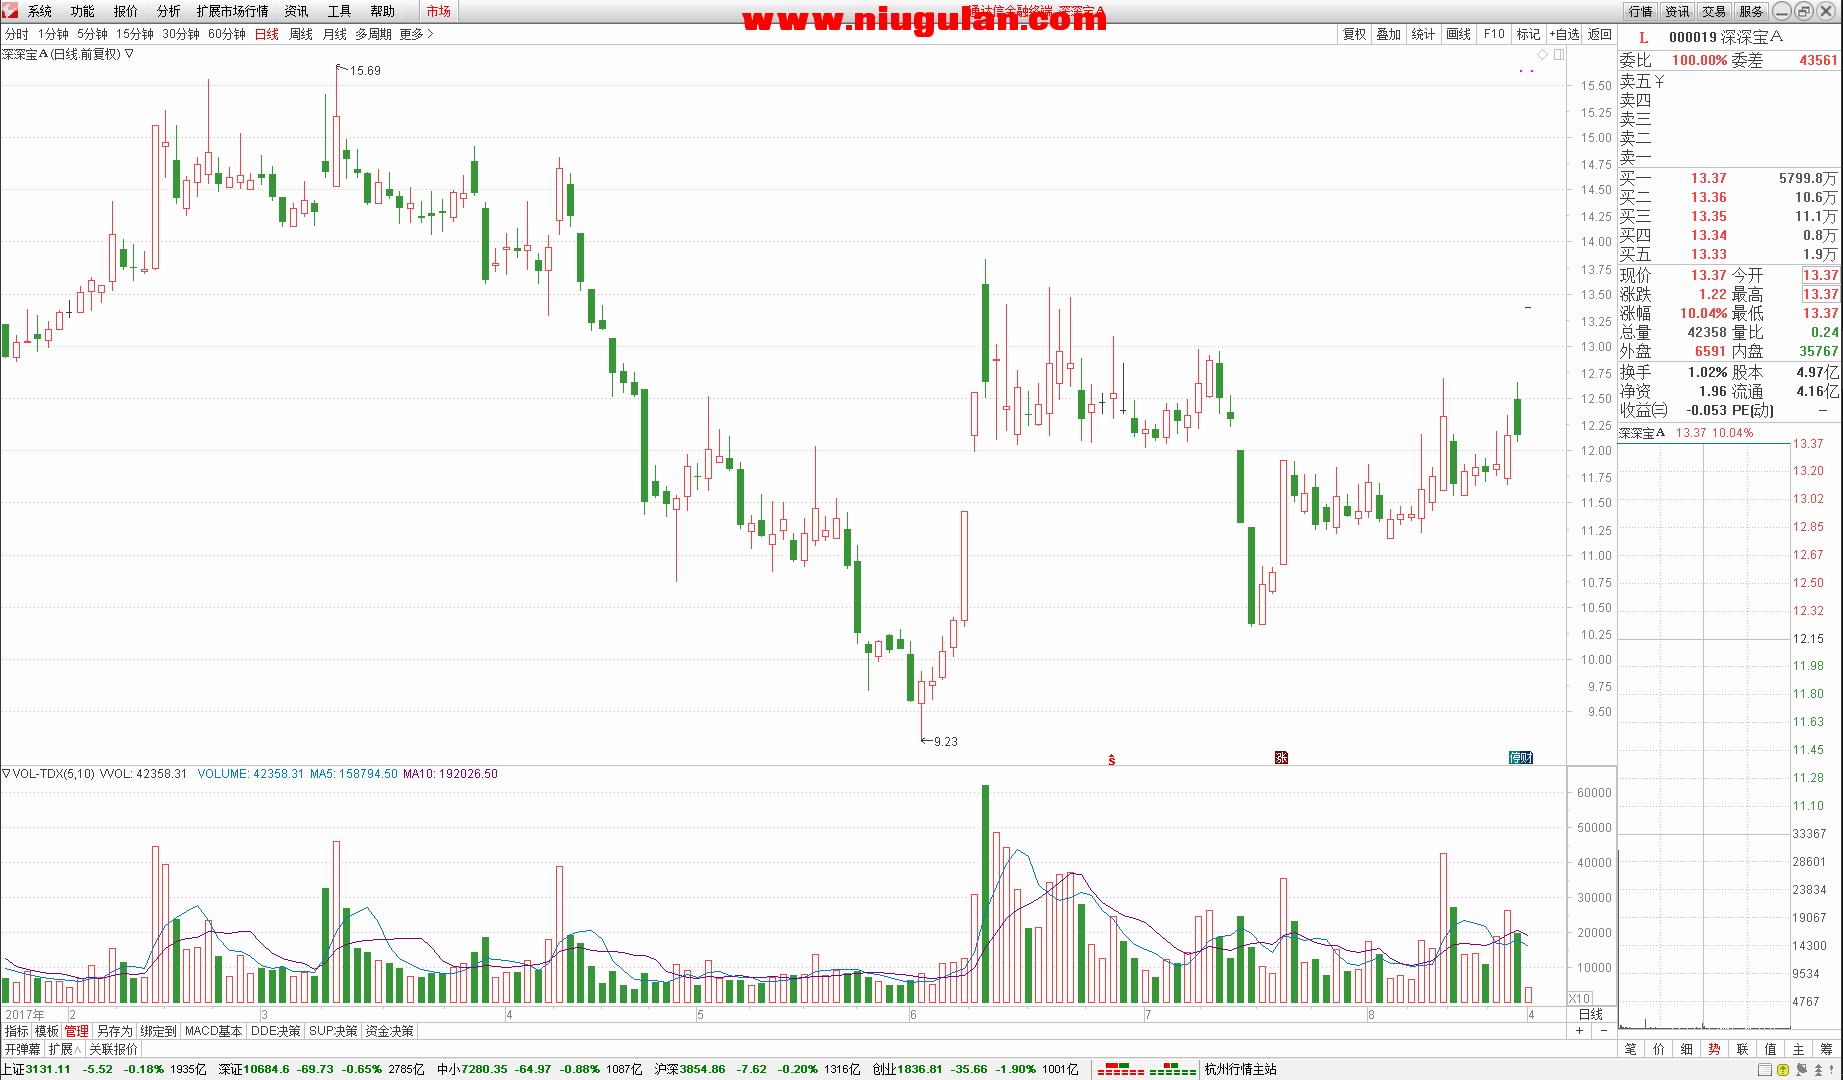Switch to 5分钟 period
The width and height of the screenshot is (1843, 1080).
(93, 34)
